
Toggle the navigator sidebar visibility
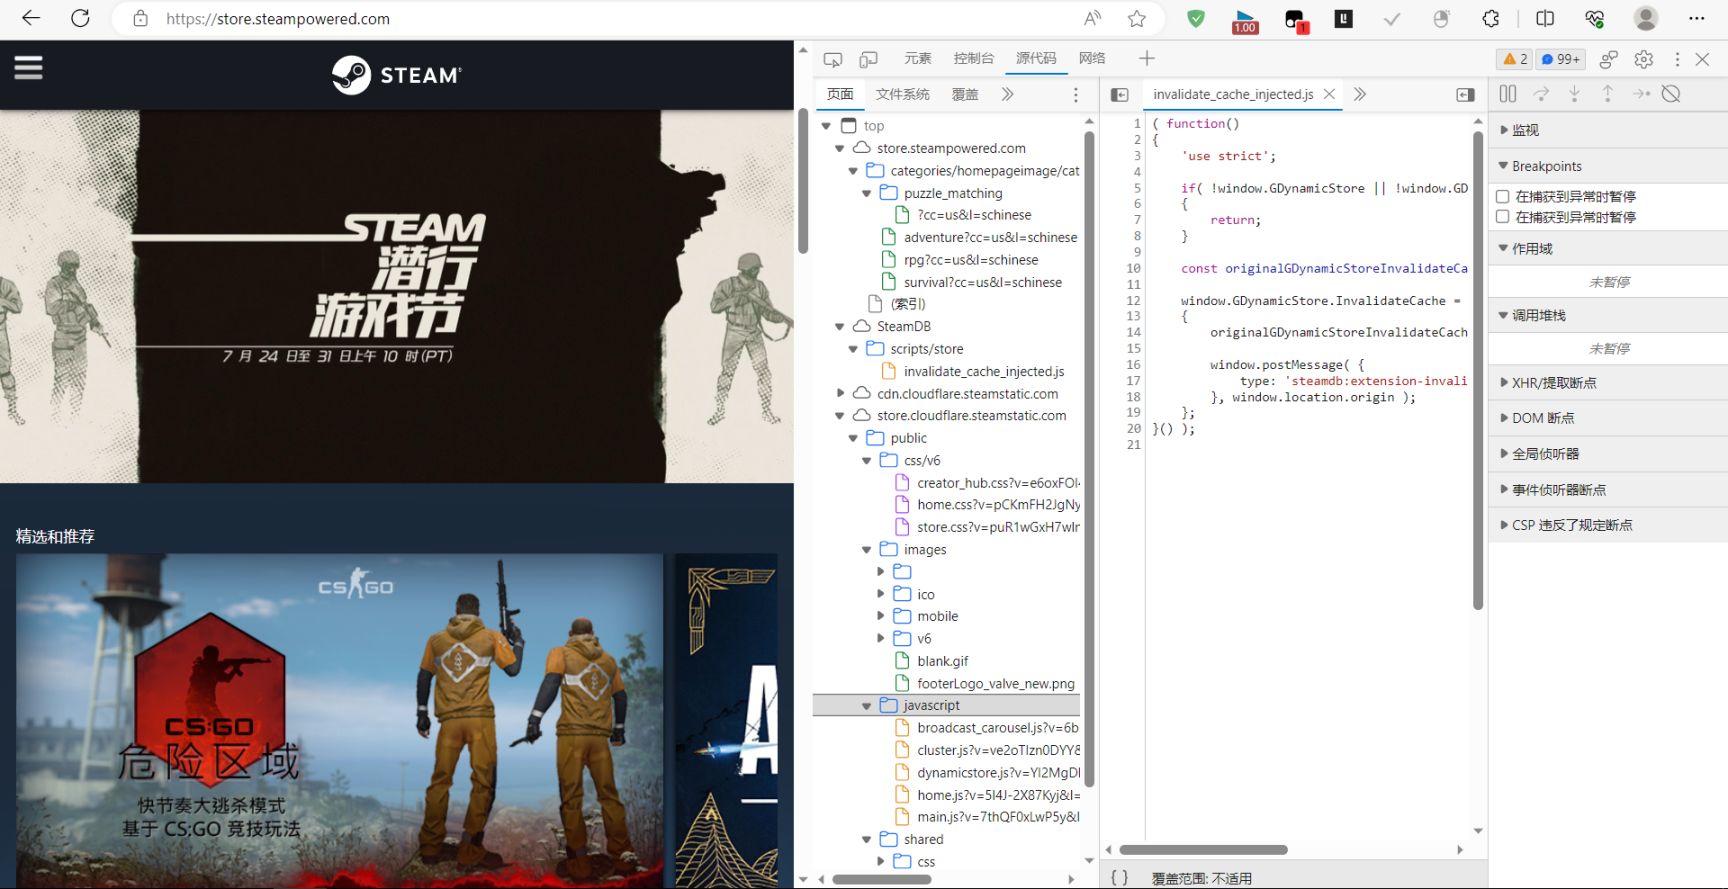[1120, 94]
